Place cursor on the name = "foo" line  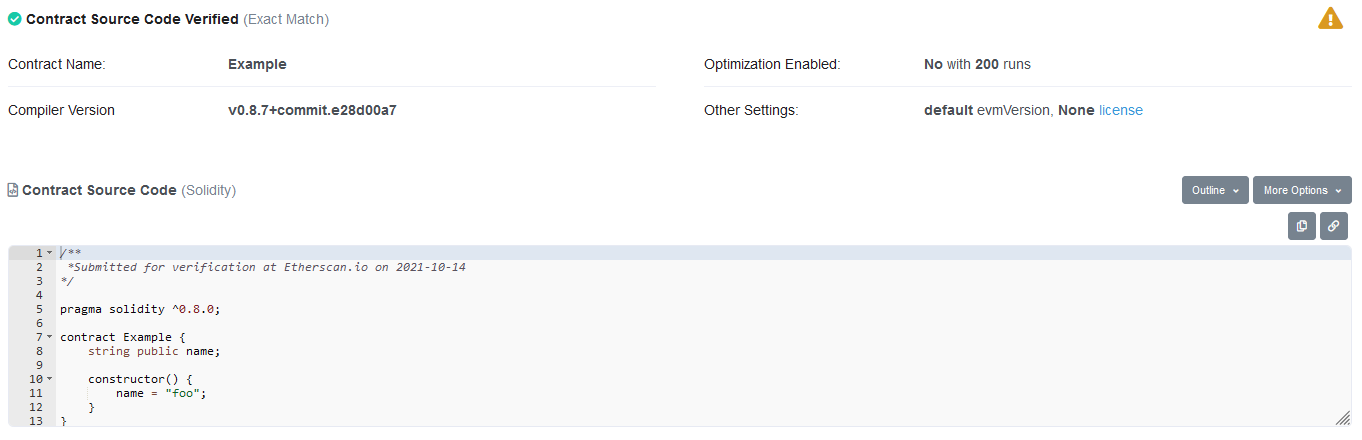point(161,393)
